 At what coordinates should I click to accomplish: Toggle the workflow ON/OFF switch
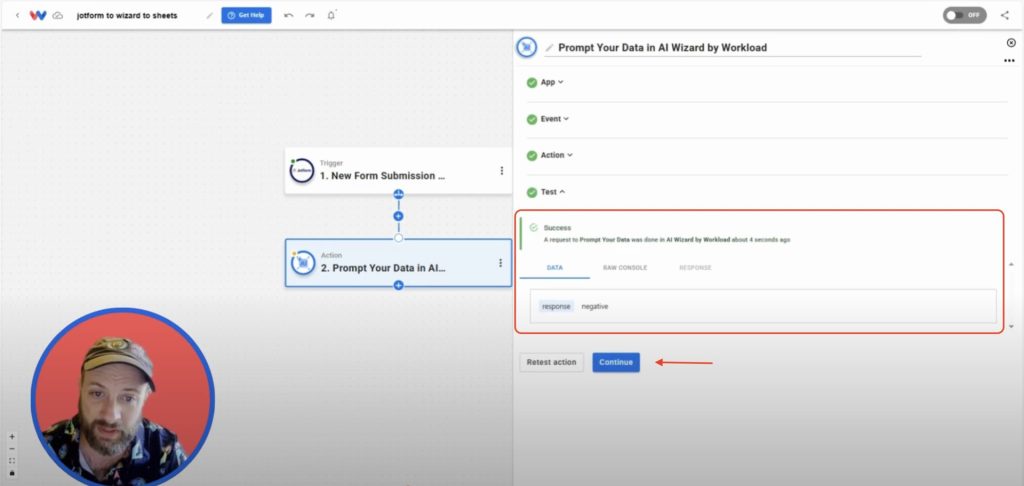pos(965,15)
